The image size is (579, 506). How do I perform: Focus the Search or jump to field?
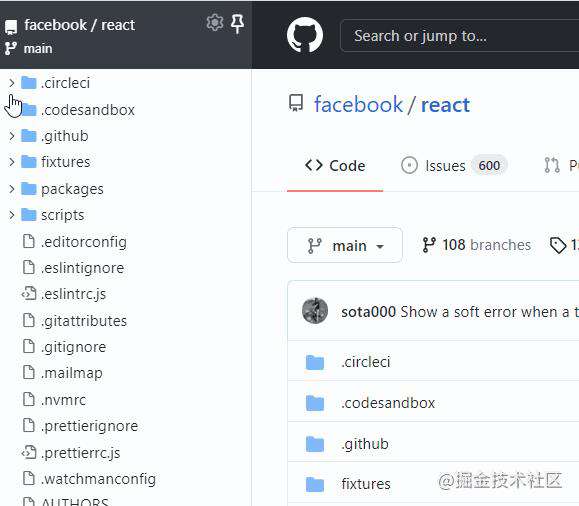coord(459,36)
